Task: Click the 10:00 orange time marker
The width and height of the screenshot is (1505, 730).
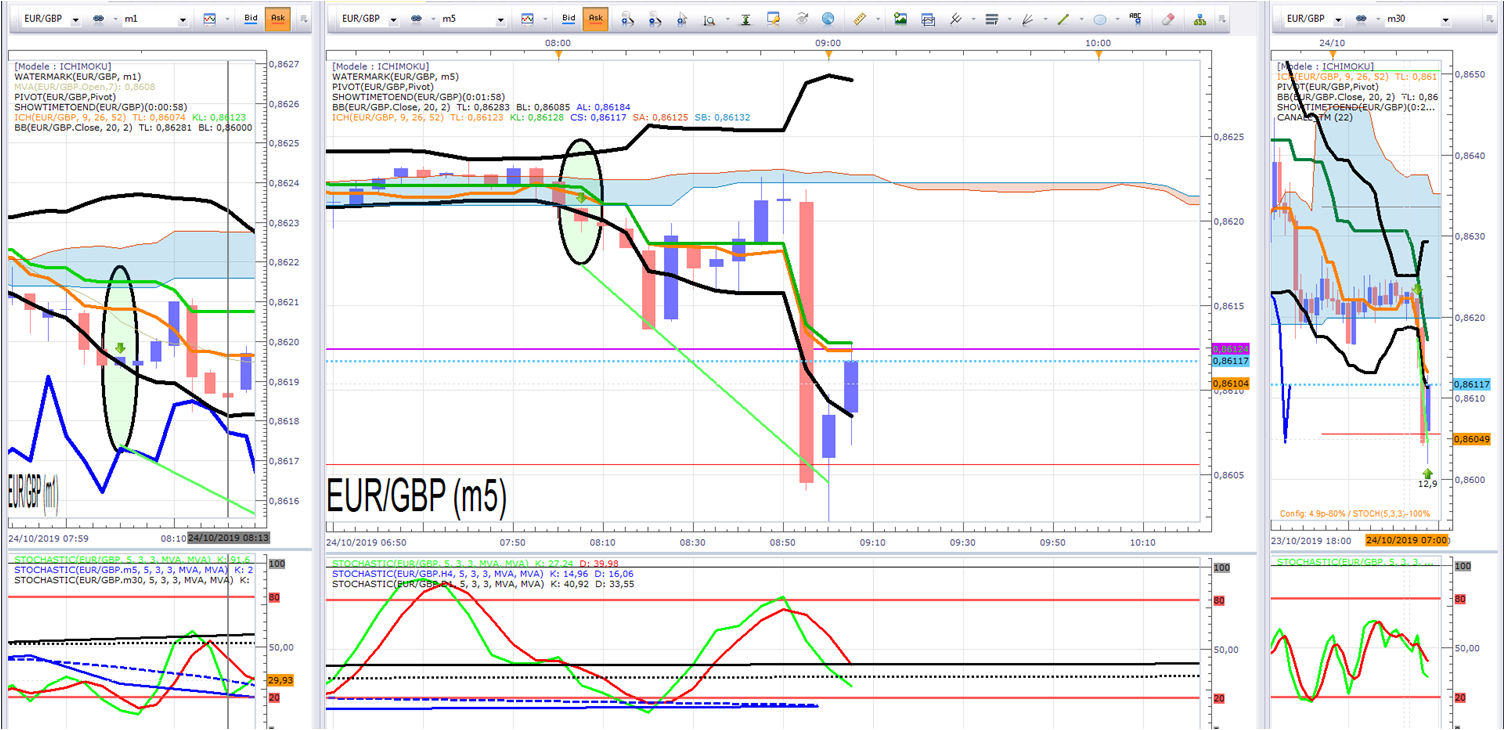Action: (x=1098, y=54)
